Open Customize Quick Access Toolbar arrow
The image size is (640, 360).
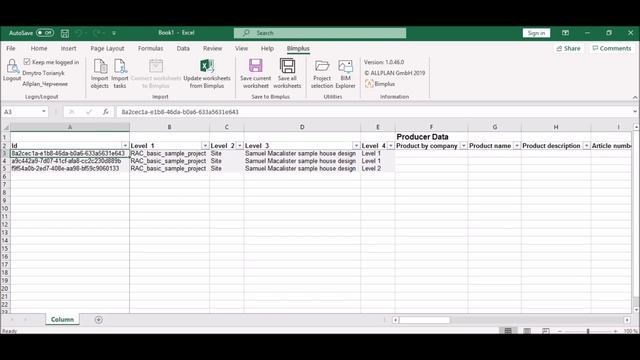click(x=114, y=33)
